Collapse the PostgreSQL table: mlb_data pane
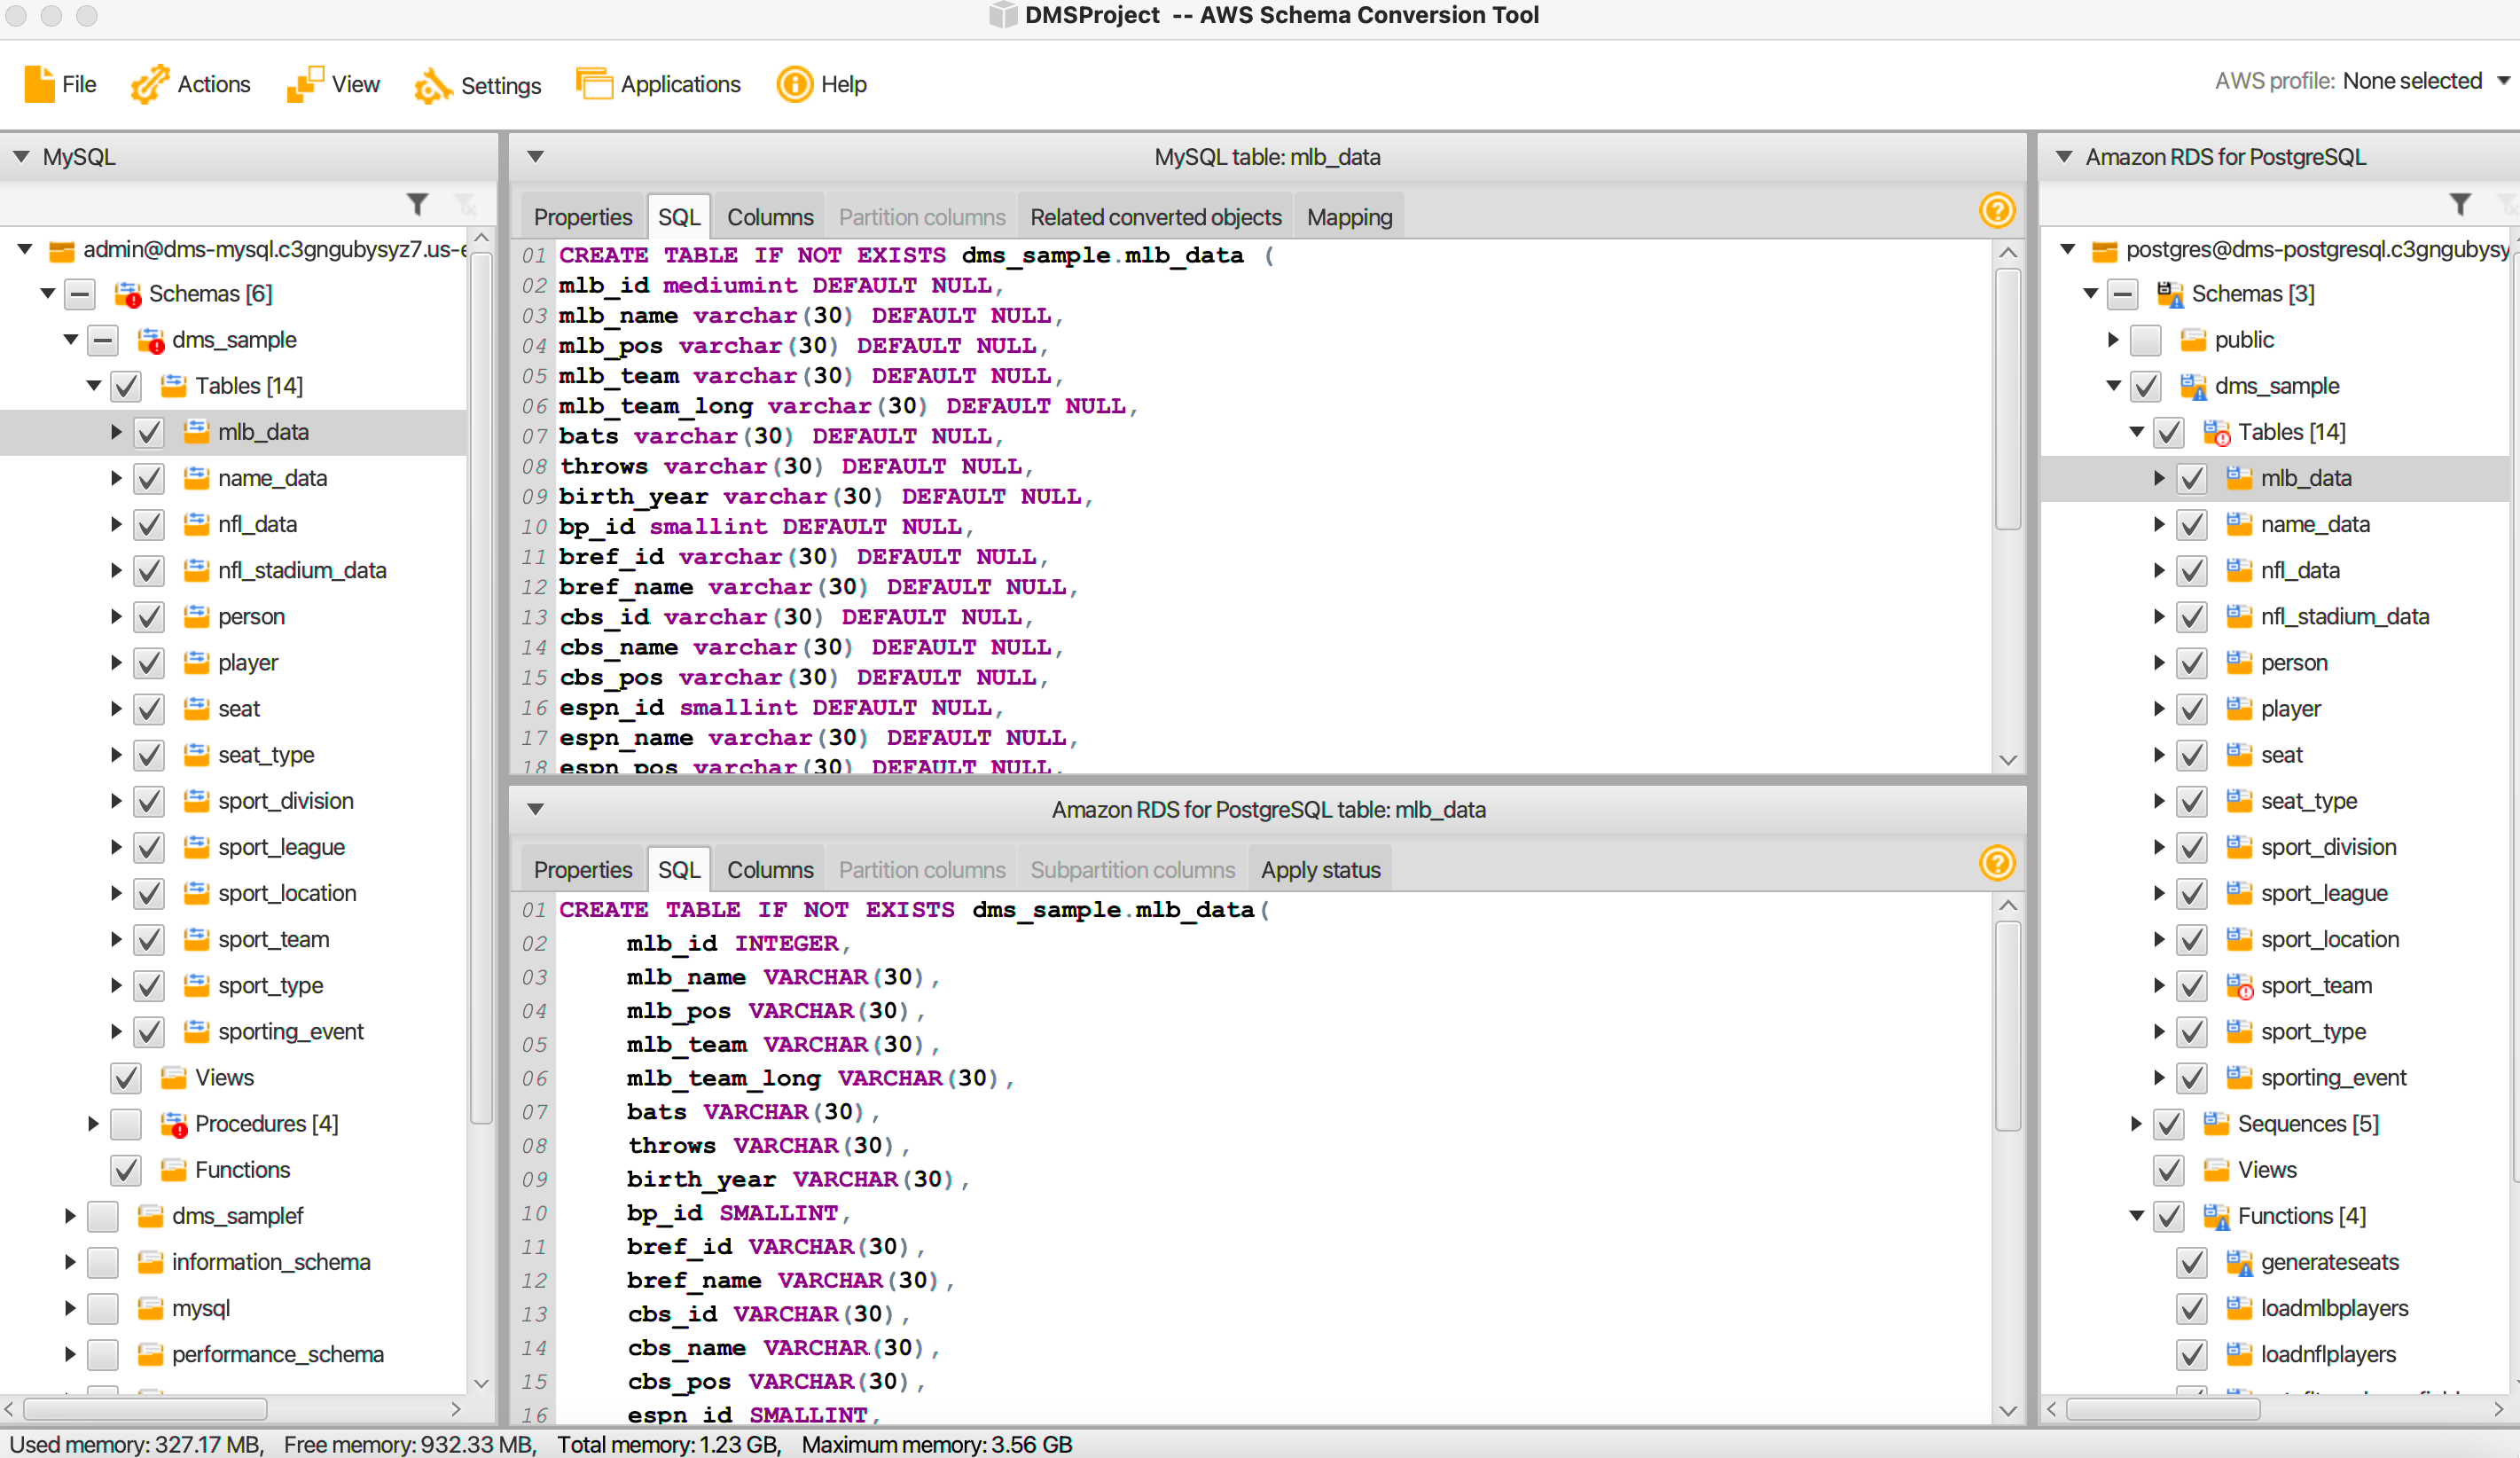 coord(535,810)
